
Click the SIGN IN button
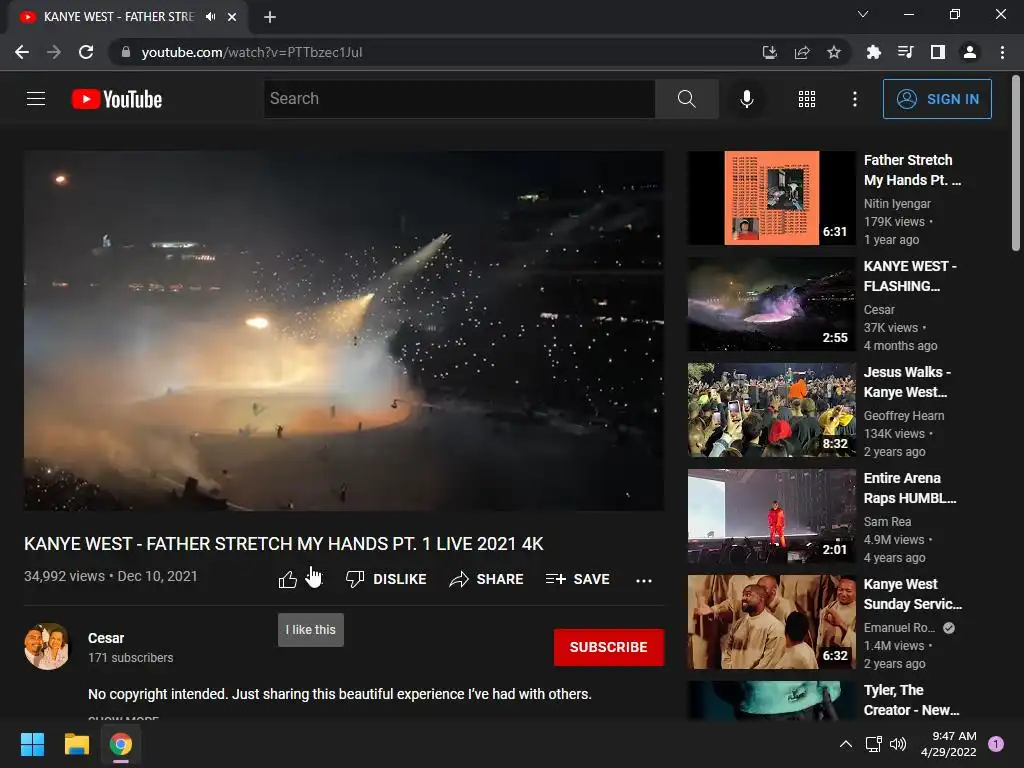(x=937, y=99)
